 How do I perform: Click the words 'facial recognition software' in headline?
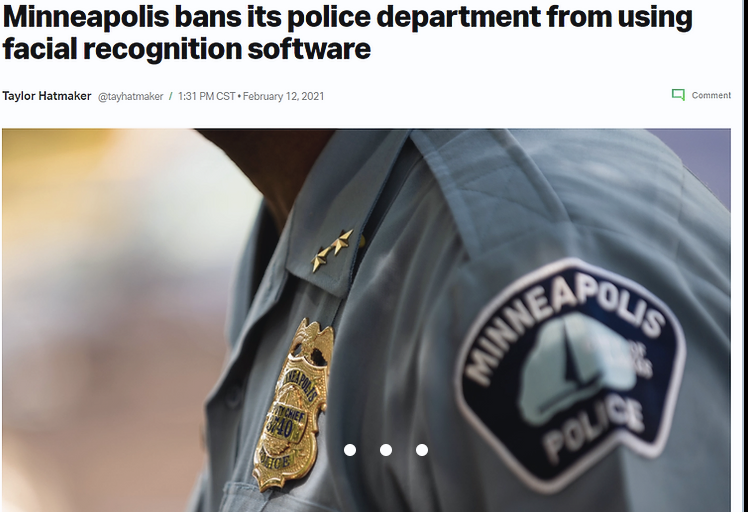pos(187,49)
